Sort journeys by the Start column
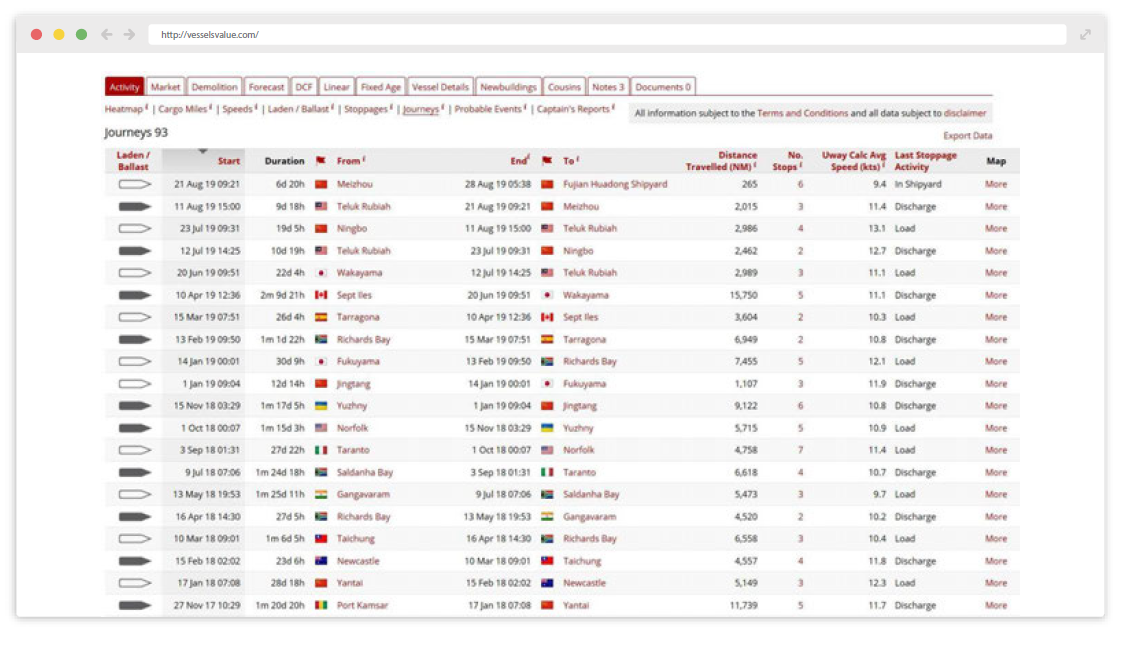This screenshot has height=661, width=1135. tap(228, 161)
